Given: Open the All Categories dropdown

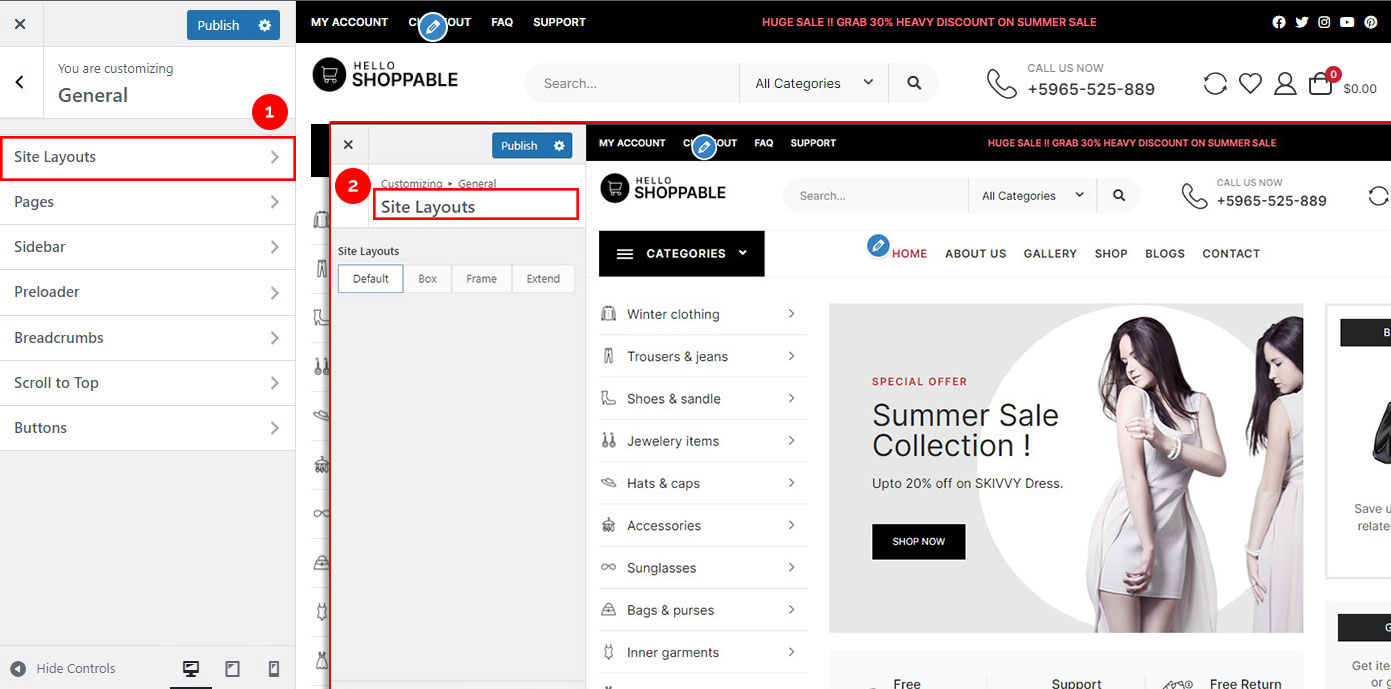Looking at the screenshot, I should (x=813, y=83).
